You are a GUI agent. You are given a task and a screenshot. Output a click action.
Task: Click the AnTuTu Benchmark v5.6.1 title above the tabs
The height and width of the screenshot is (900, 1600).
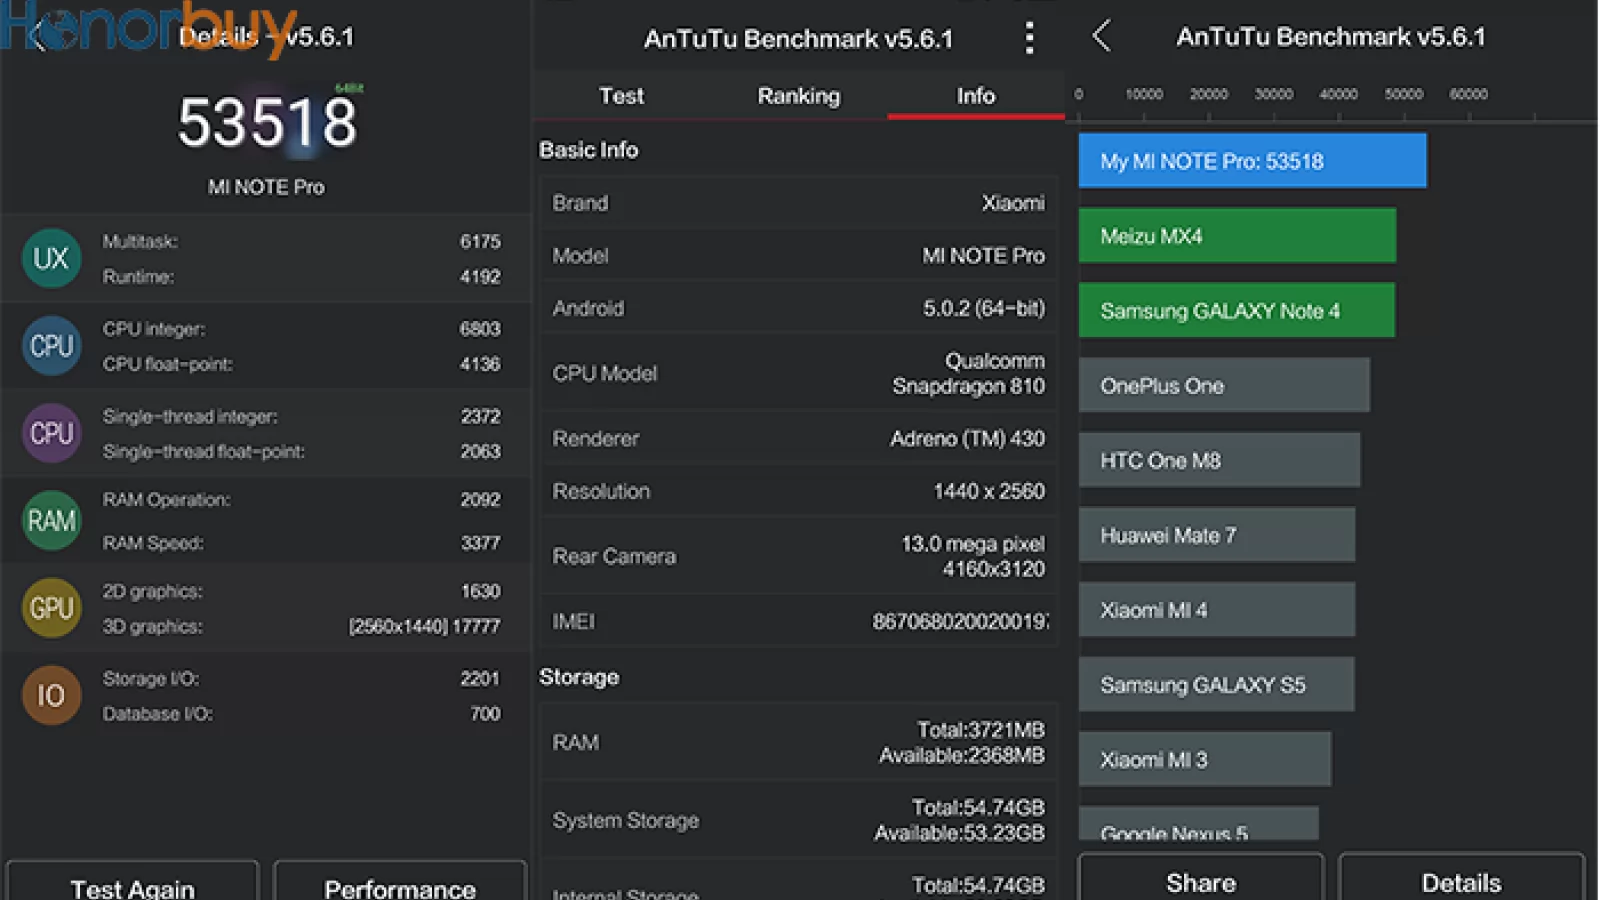[798, 38]
